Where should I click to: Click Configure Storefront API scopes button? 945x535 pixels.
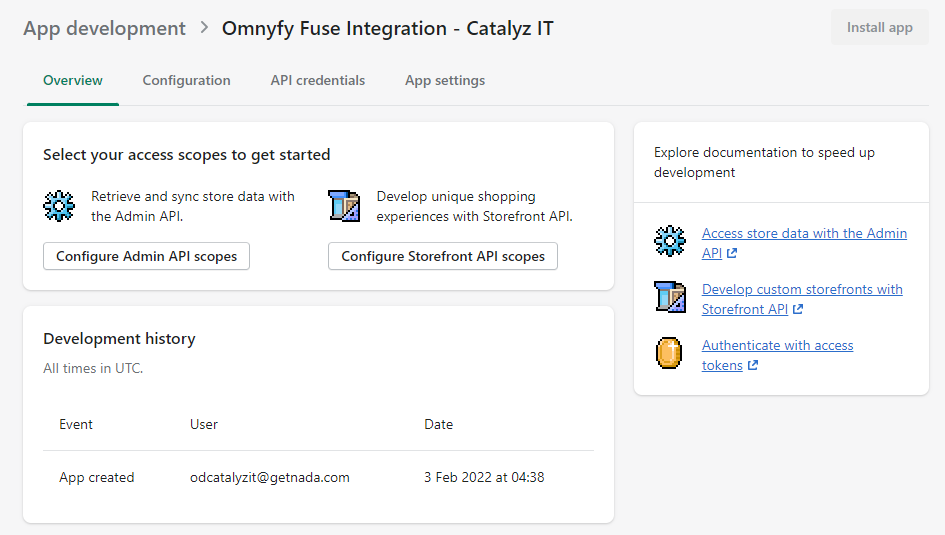point(443,256)
